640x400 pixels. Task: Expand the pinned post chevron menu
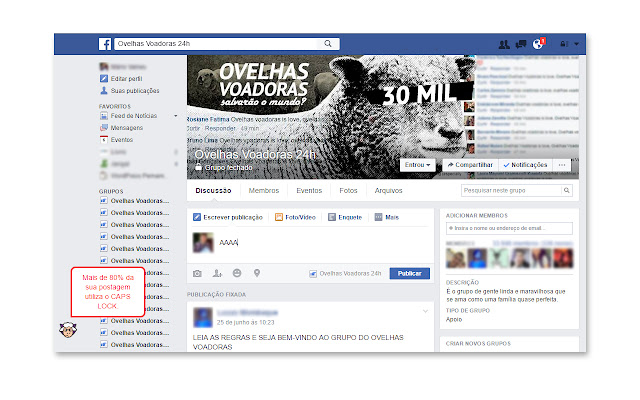[425, 311]
